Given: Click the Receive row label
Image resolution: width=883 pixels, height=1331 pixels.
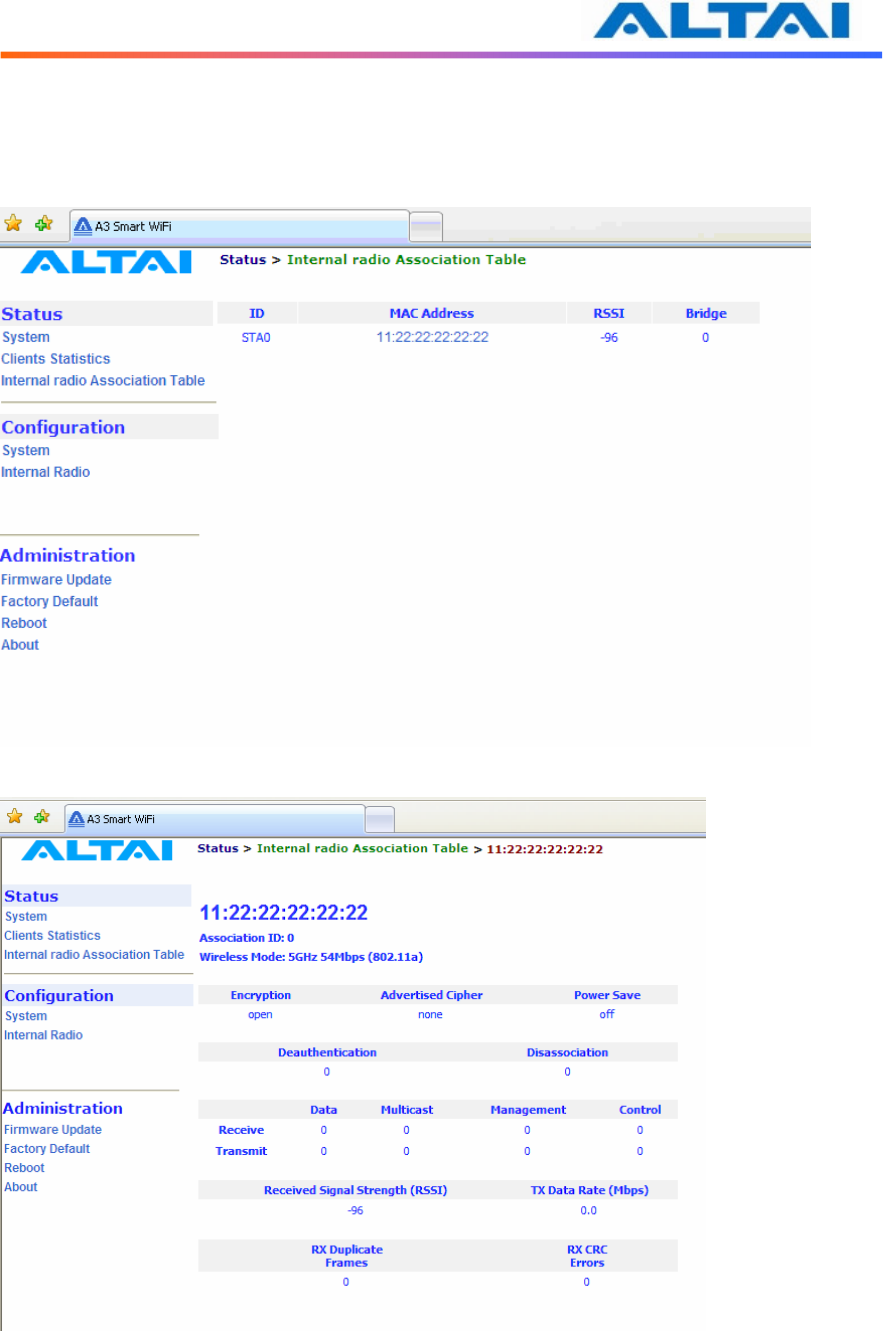Looking at the screenshot, I should tap(241, 1130).
